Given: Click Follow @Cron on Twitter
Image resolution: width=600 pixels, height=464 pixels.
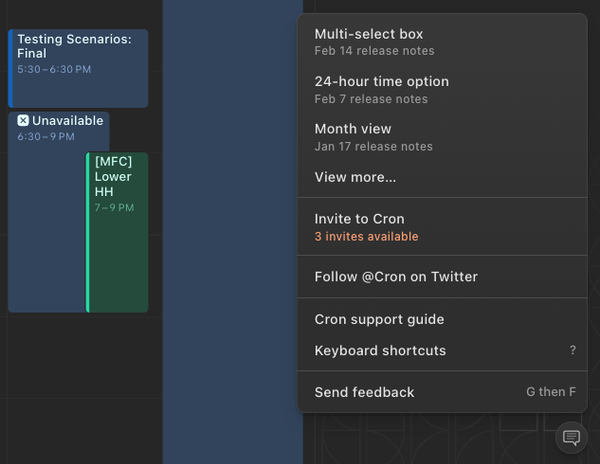Looking at the screenshot, I should 442,277.
